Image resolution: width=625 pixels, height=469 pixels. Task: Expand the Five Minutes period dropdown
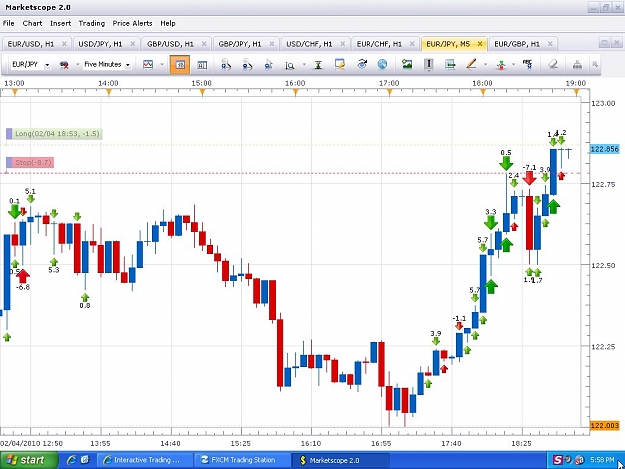click(128, 65)
